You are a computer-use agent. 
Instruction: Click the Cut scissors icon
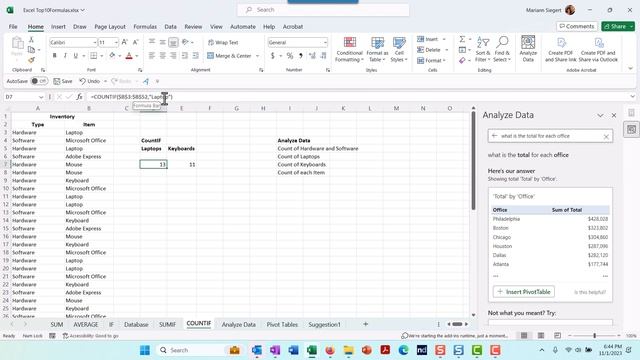(x=31, y=40)
